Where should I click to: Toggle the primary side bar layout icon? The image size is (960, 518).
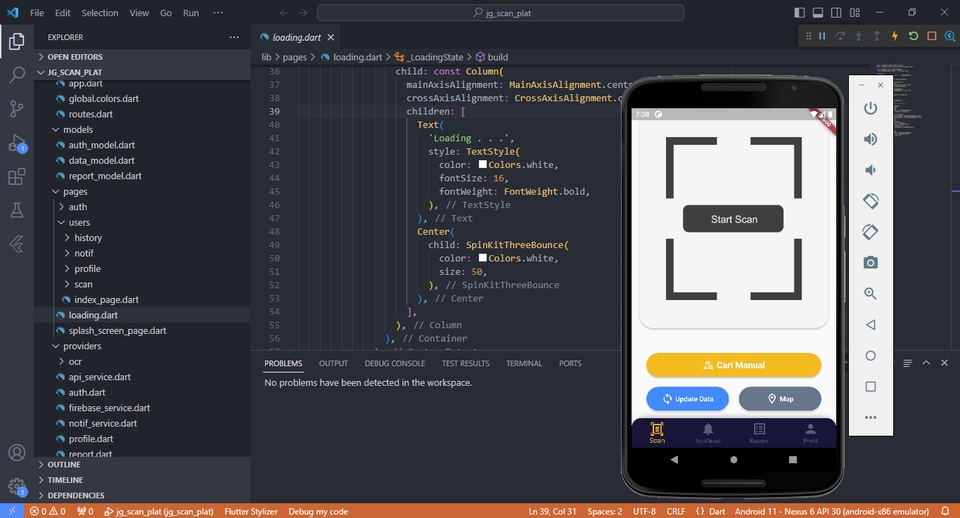(800, 12)
